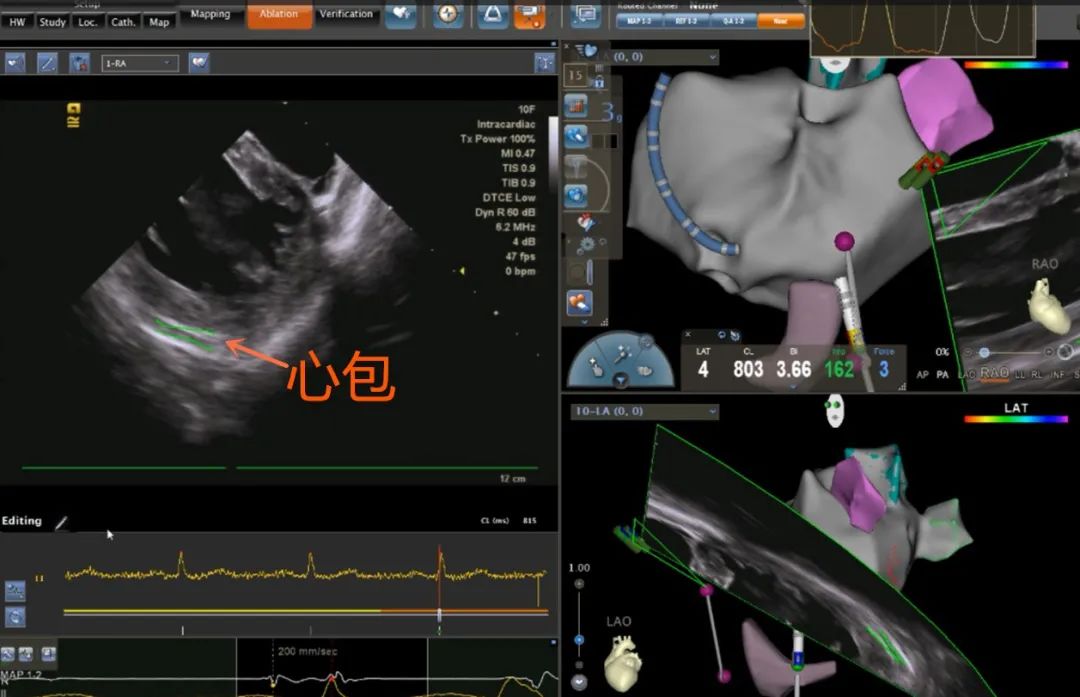Click the message screen icon near Routed Channel

pyautogui.click(x=585, y=14)
